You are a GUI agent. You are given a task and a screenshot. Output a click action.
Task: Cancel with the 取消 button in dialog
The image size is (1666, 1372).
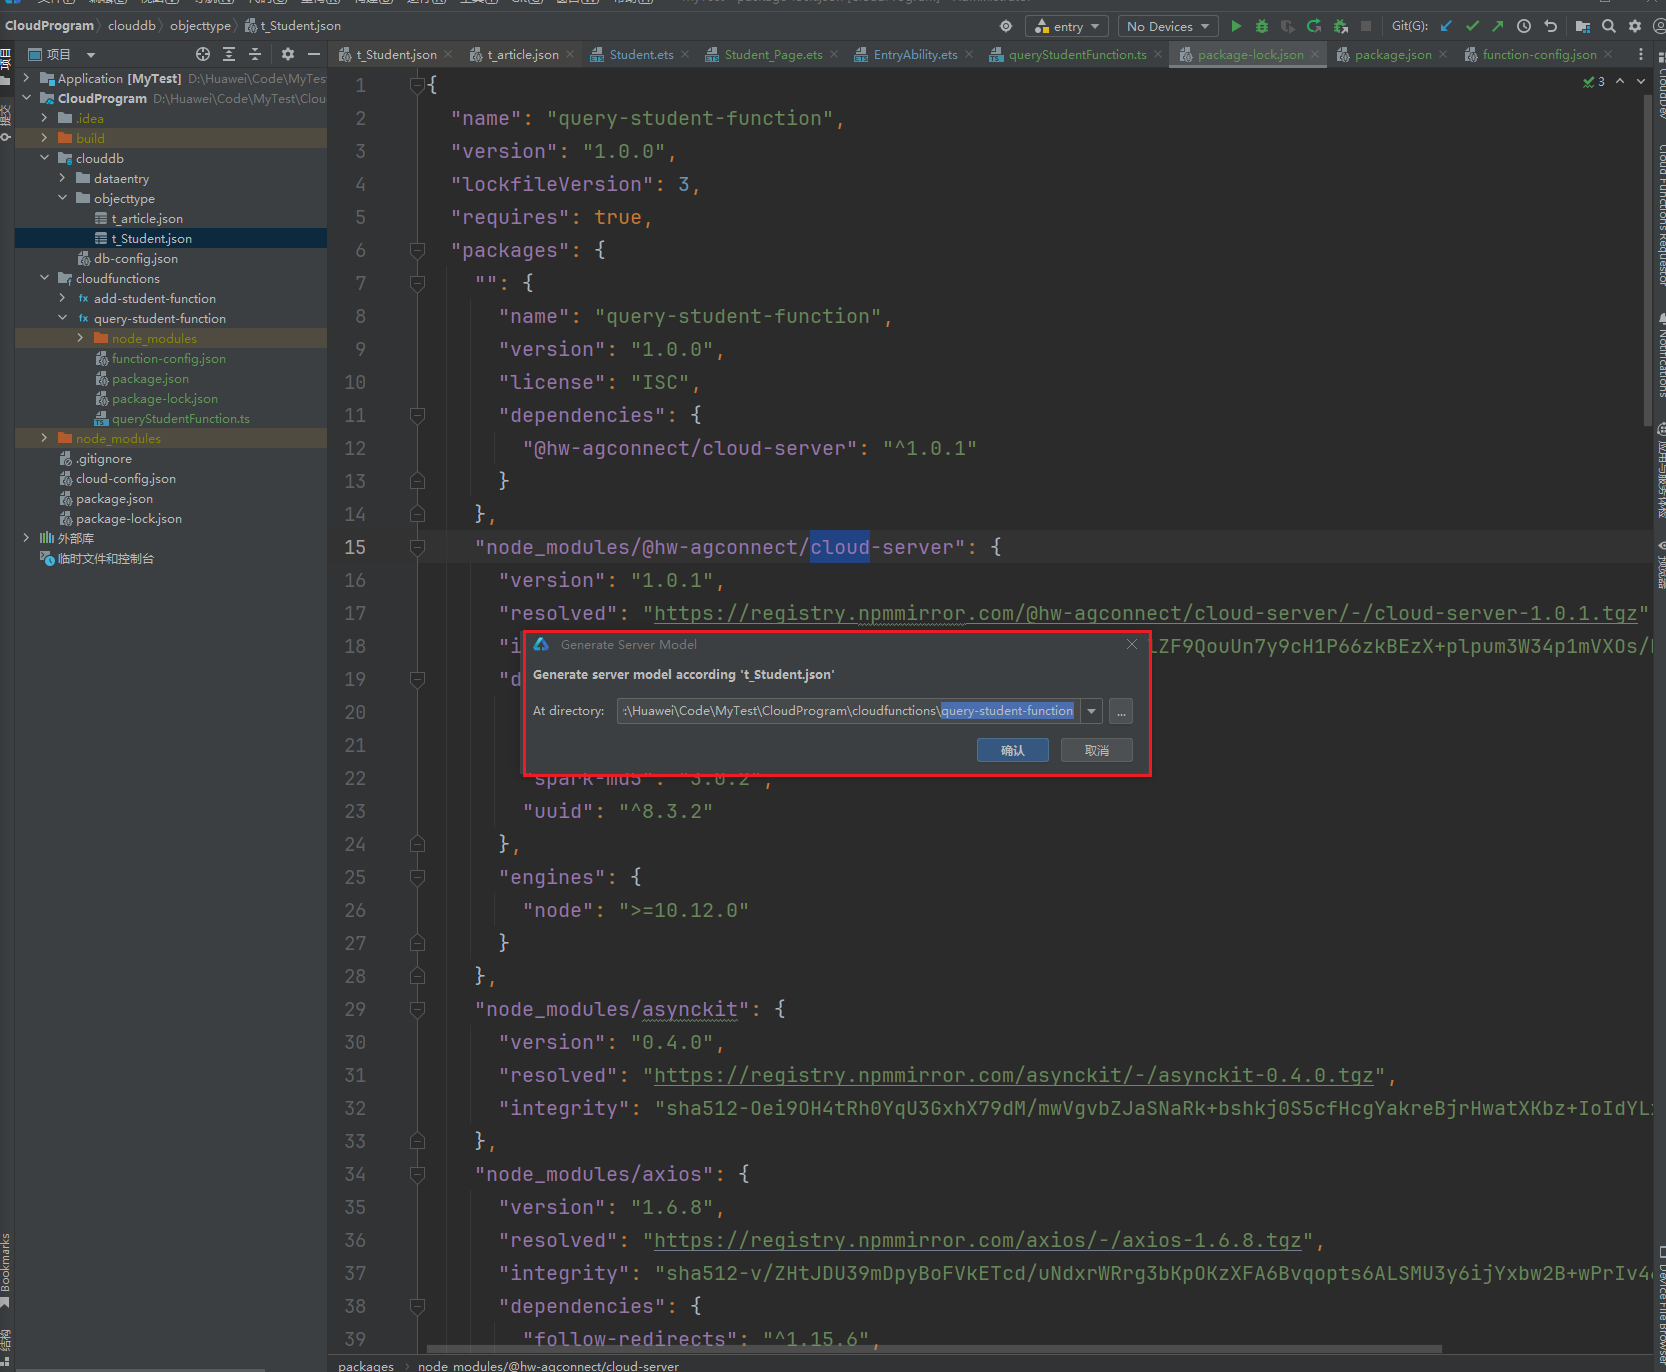pyautogui.click(x=1096, y=750)
